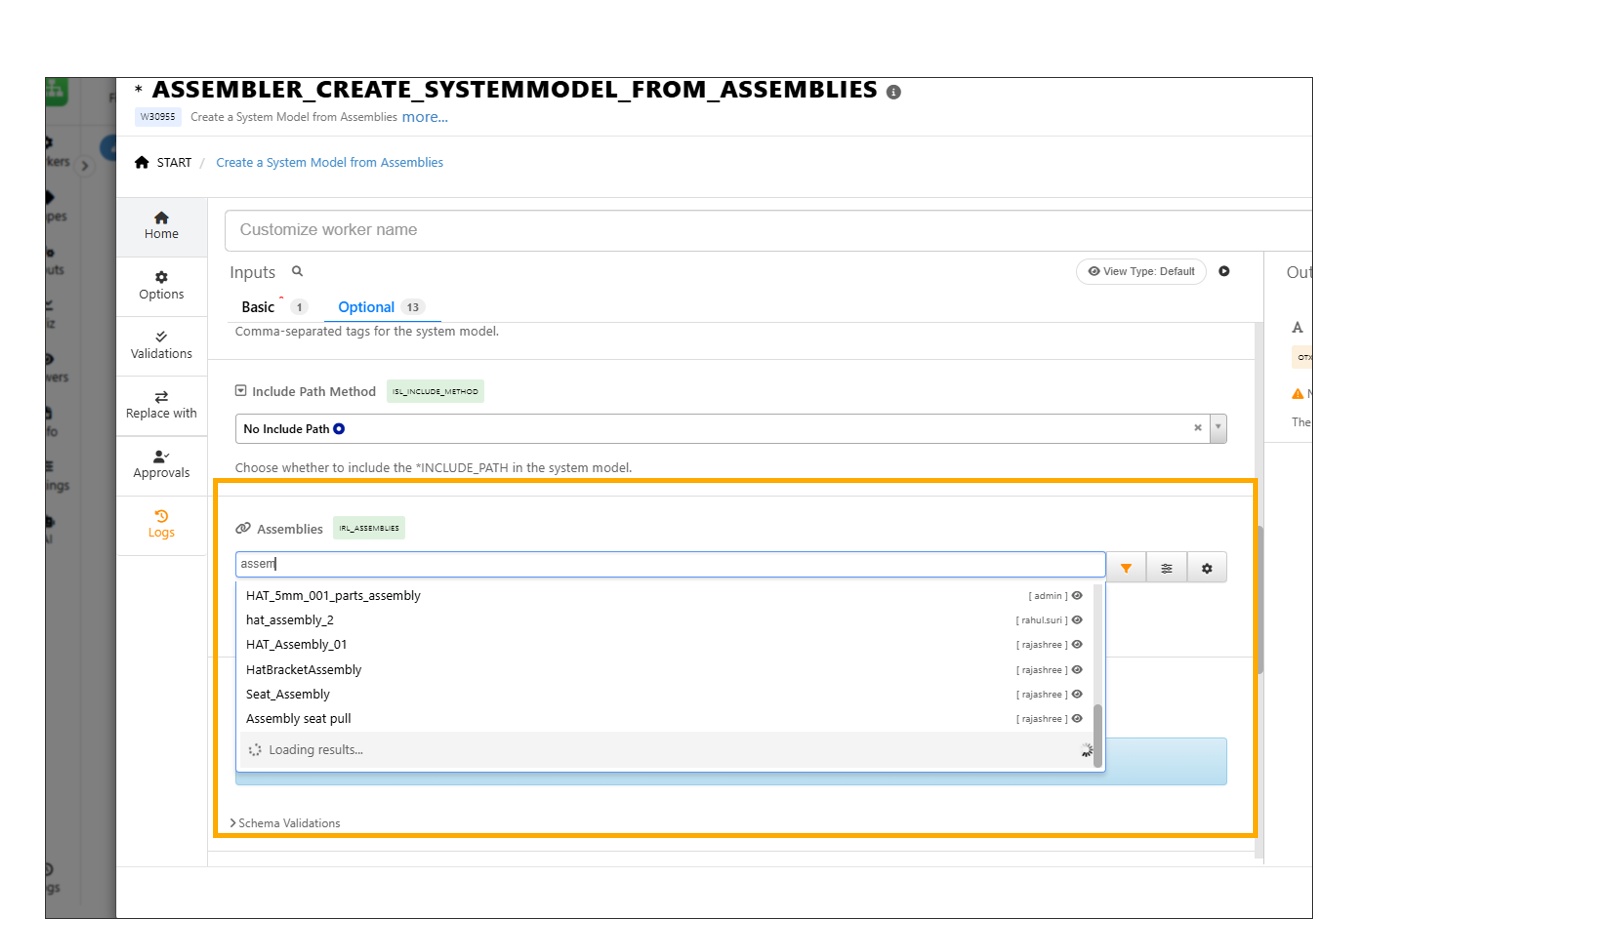Expand the Schema Validations section
The height and width of the screenshot is (938, 1600).
point(284,823)
